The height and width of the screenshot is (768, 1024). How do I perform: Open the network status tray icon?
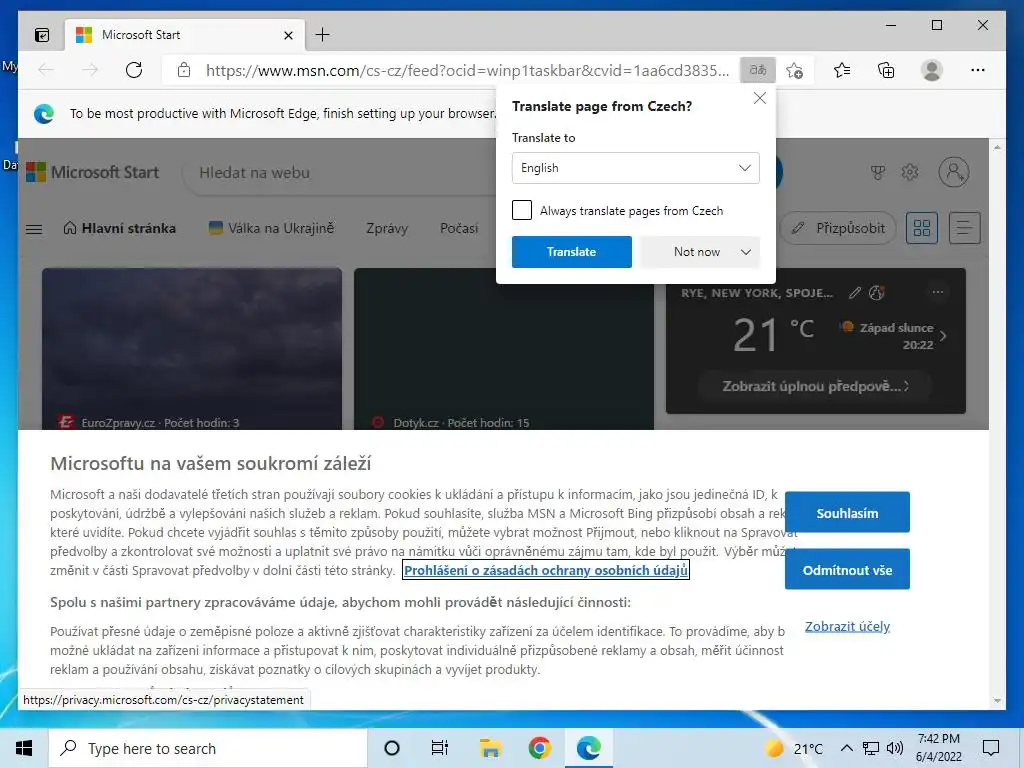(871, 748)
